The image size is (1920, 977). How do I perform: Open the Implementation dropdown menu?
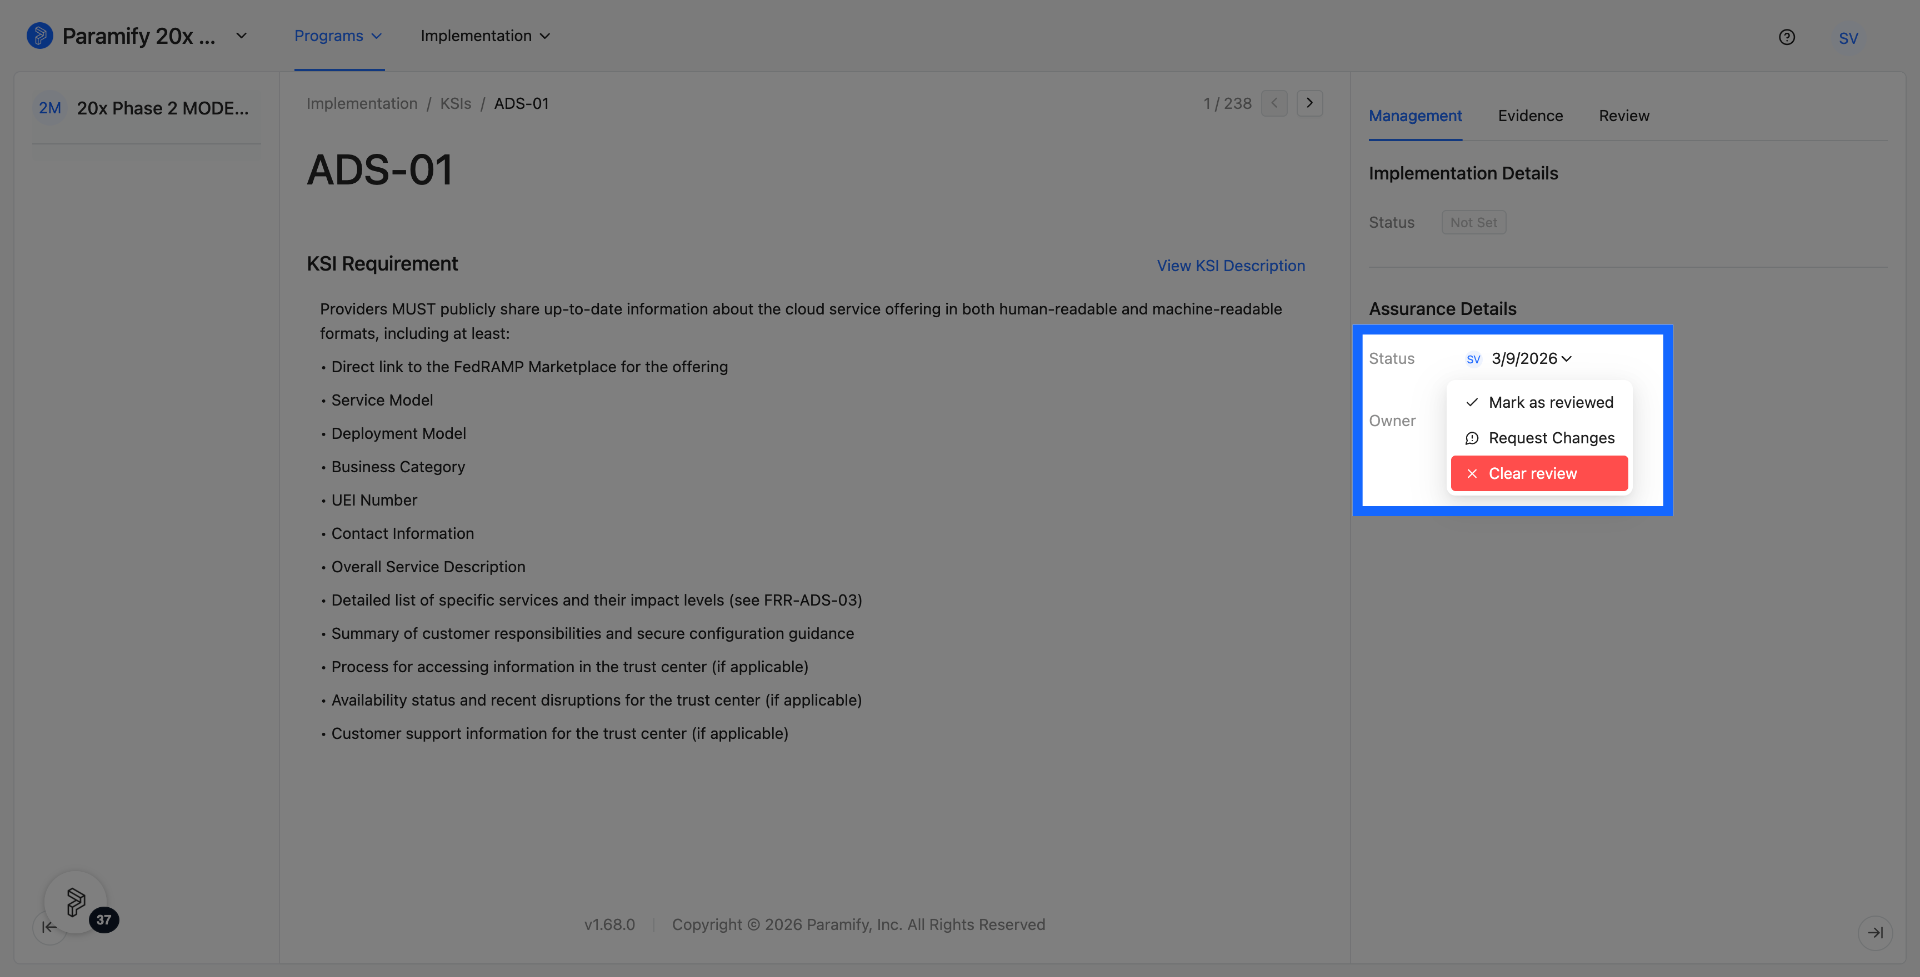(x=486, y=36)
